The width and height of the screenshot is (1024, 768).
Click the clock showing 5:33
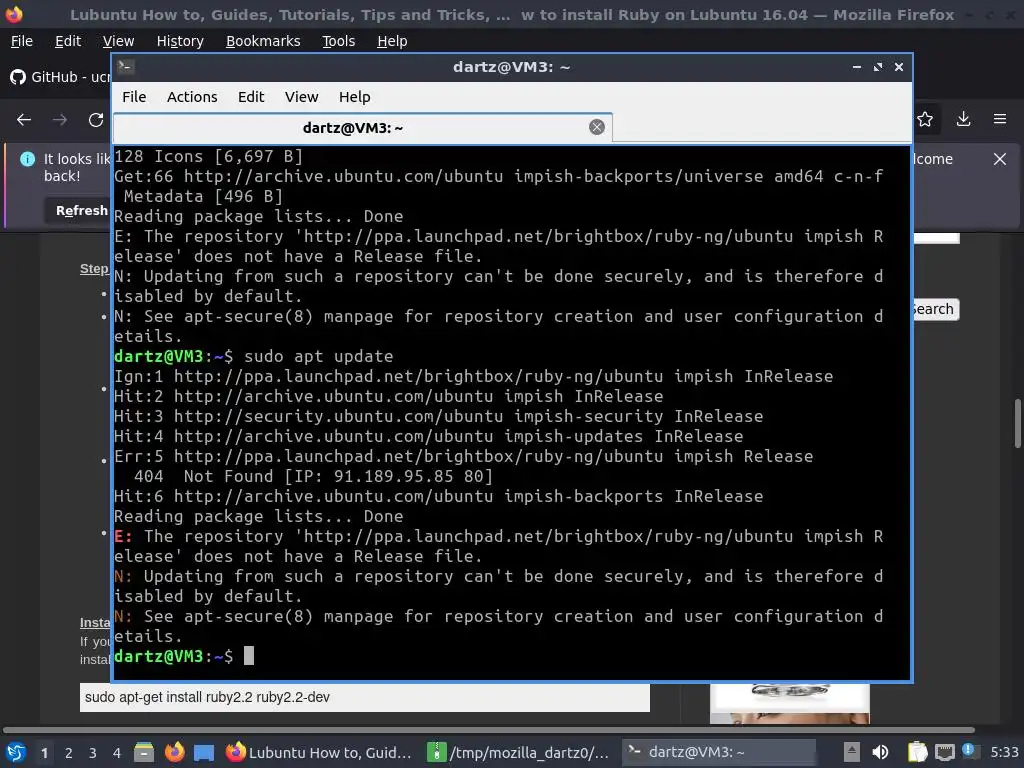1004,752
